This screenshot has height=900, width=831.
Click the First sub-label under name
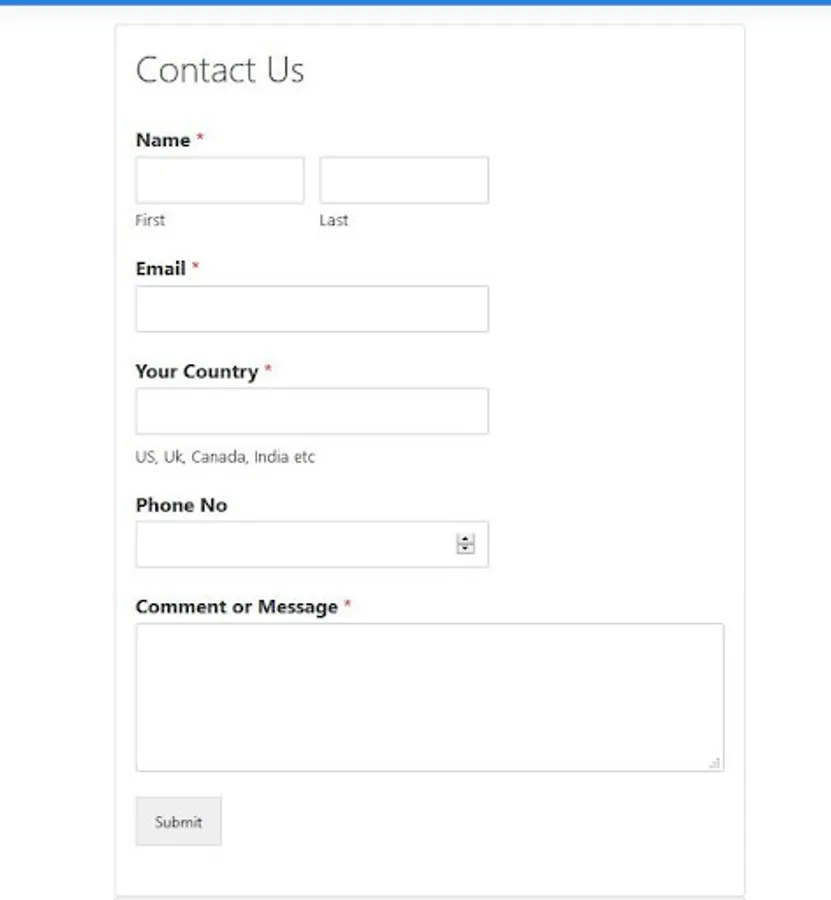click(x=150, y=220)
